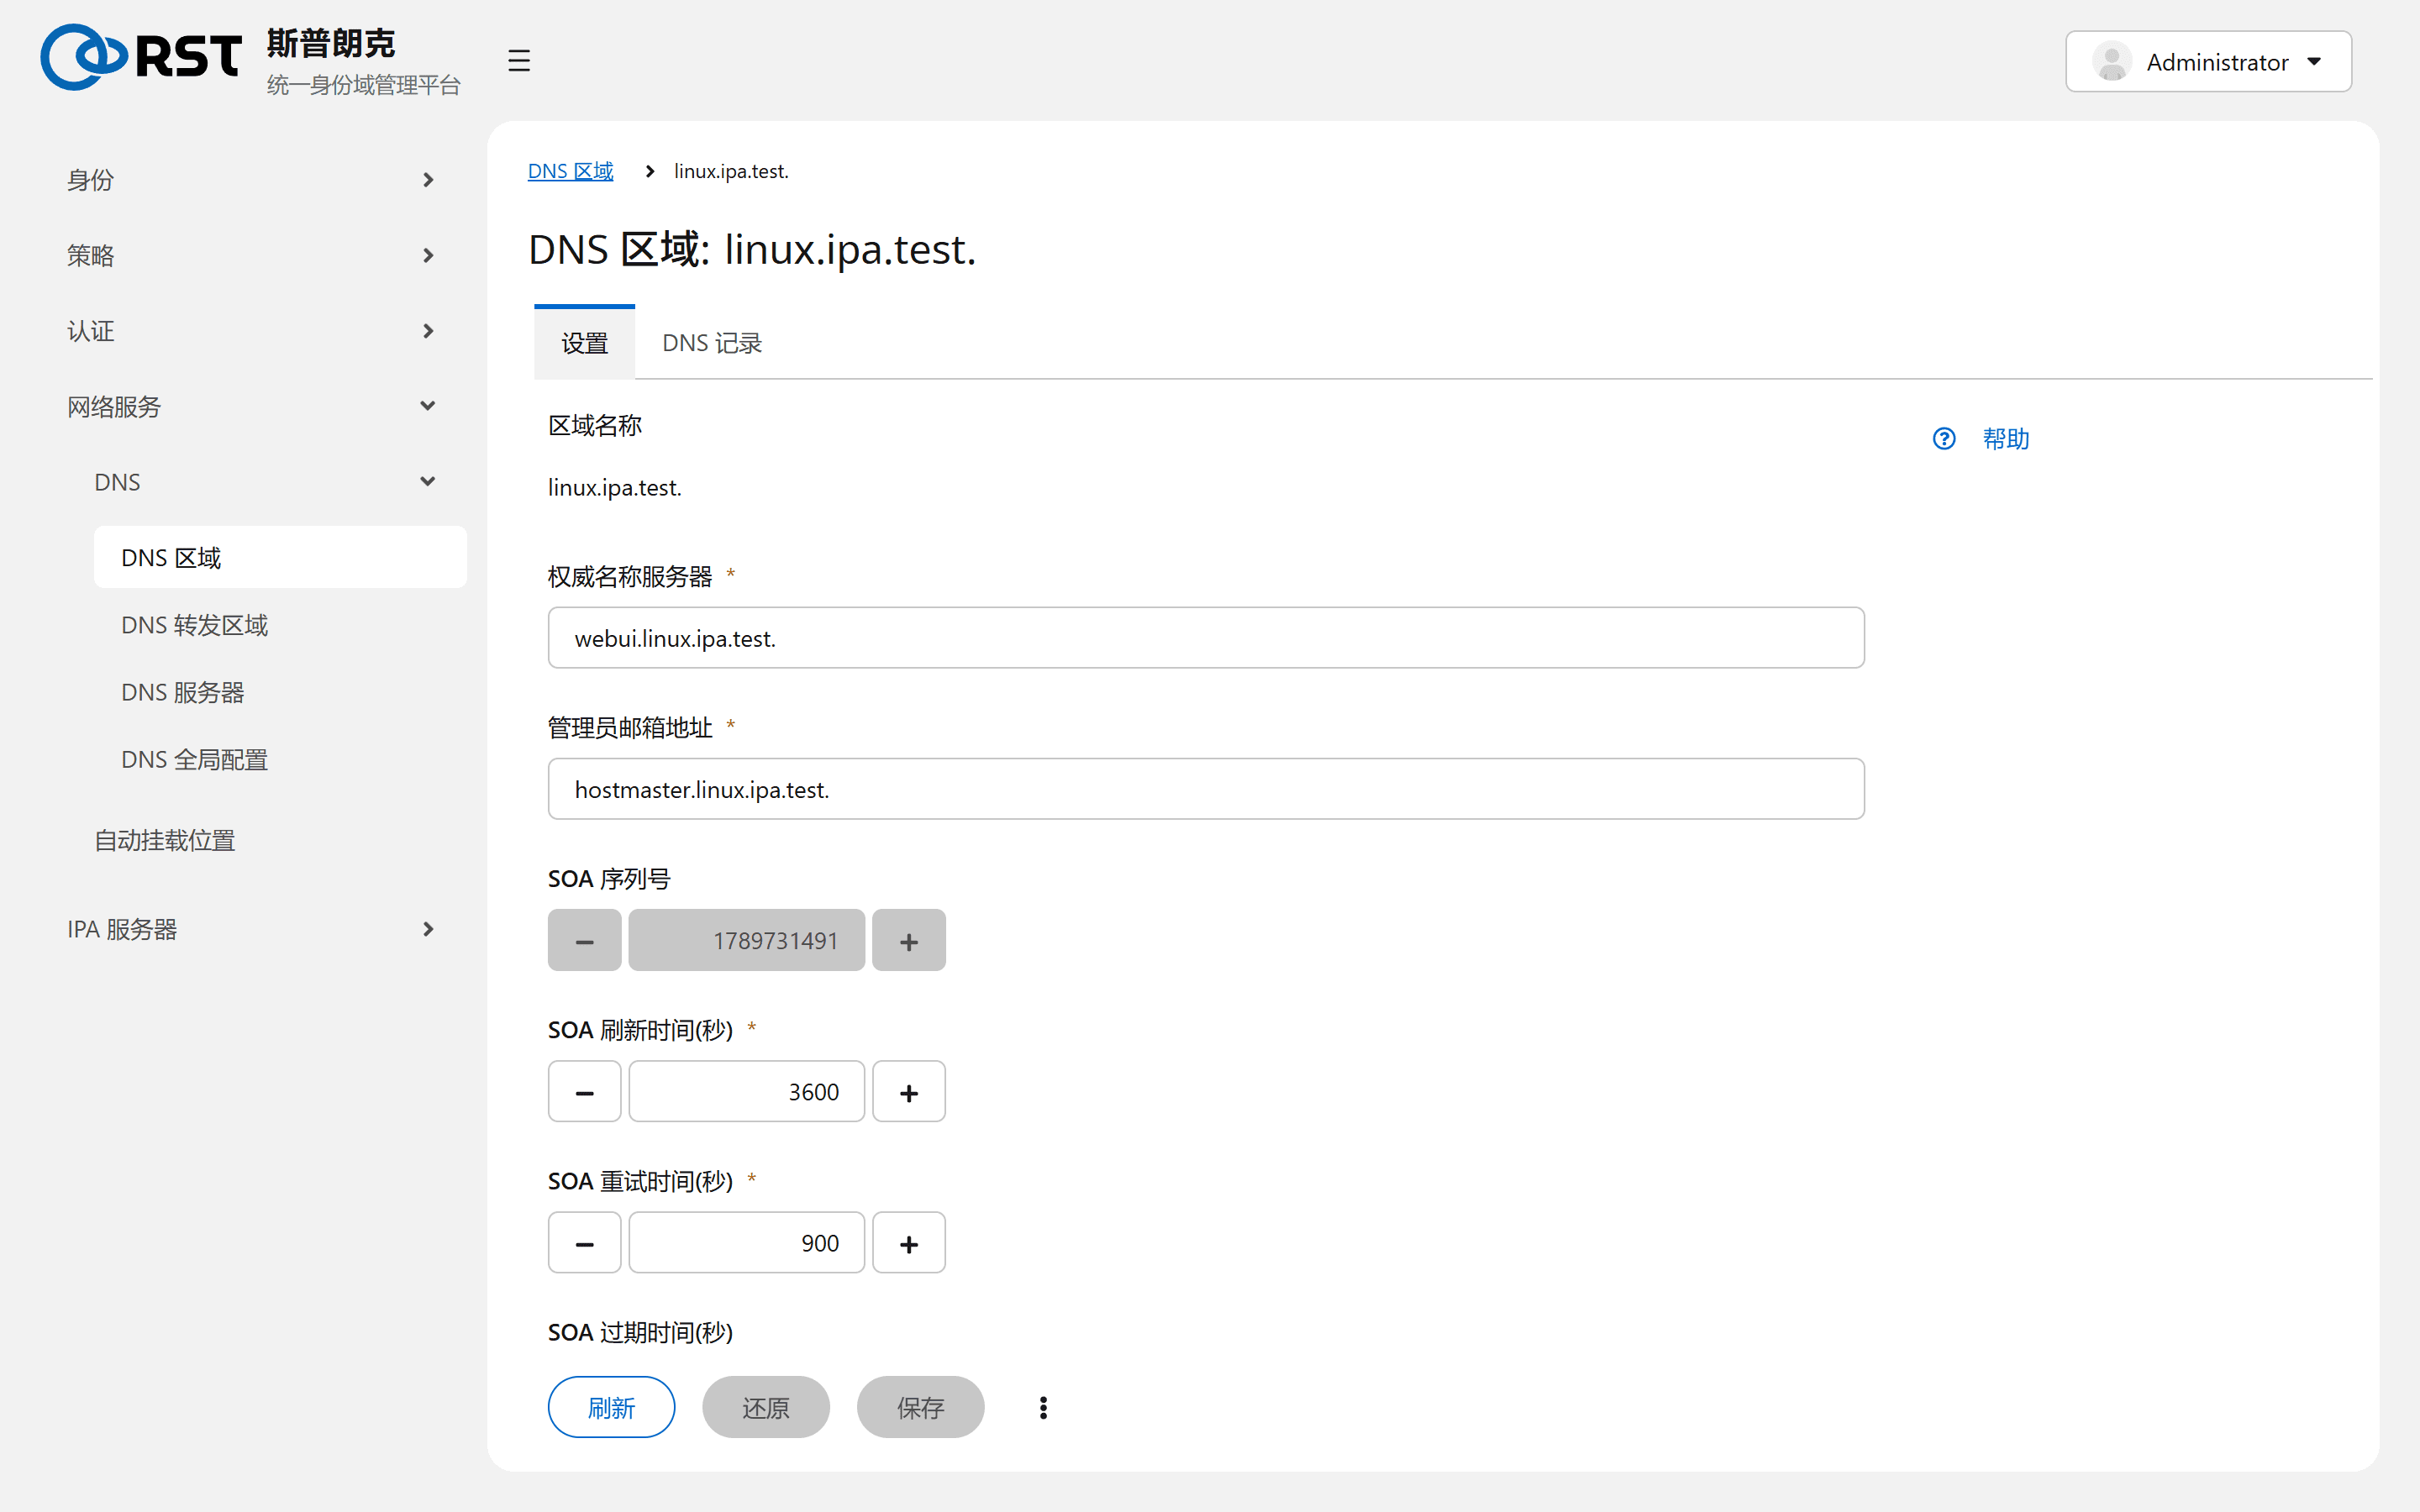The image size is (2420, 1512).
Task: Expand the 身份 sidebar section
Action: pyautogui.click(x=251, y=180)
